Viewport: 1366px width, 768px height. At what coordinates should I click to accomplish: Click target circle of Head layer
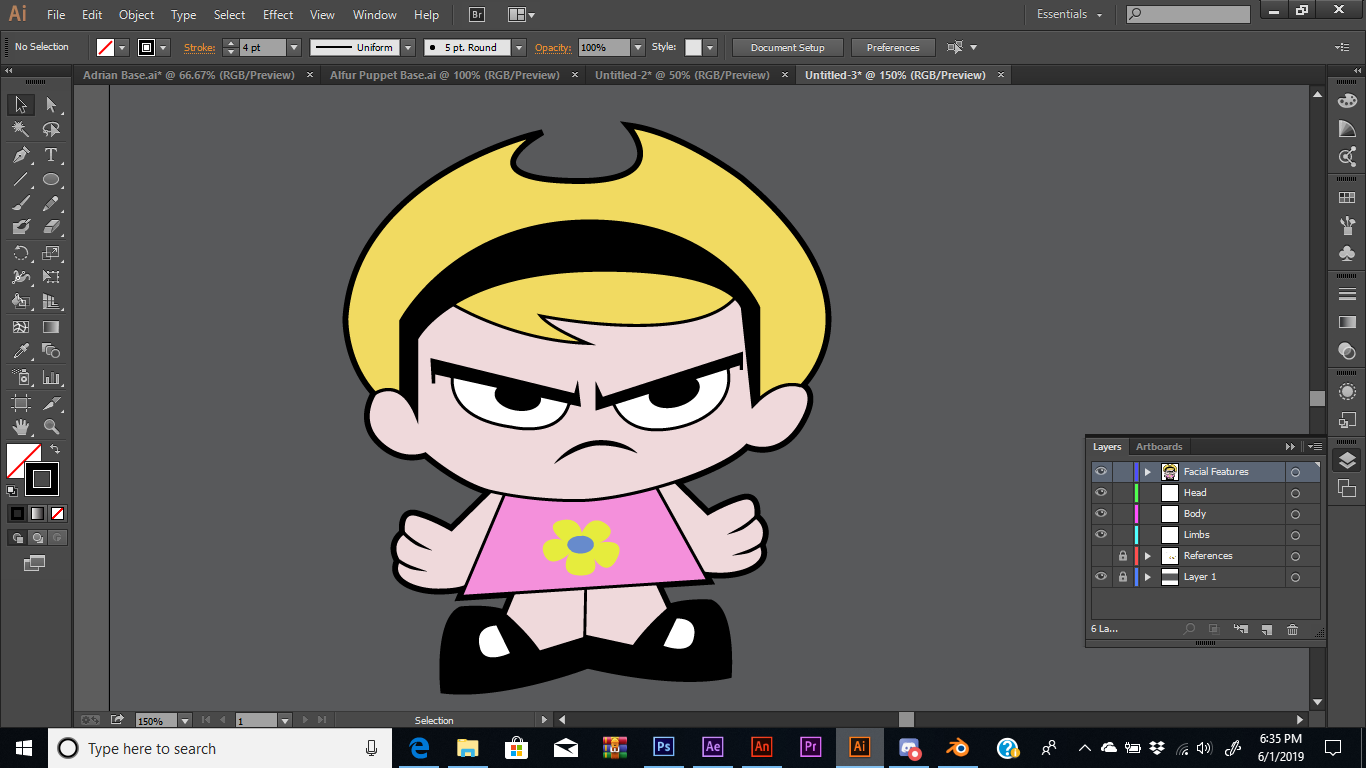pyautogui.click(x=1295, y=493)
